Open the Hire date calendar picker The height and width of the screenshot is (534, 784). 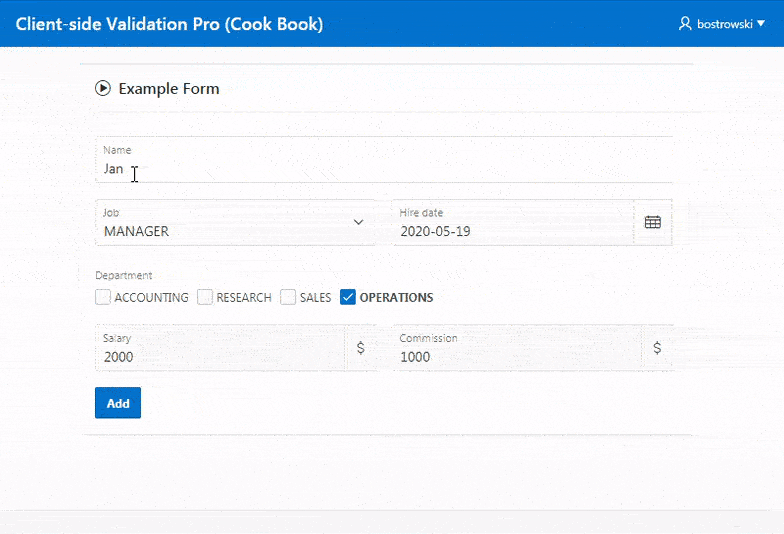[x=653, y=222]
